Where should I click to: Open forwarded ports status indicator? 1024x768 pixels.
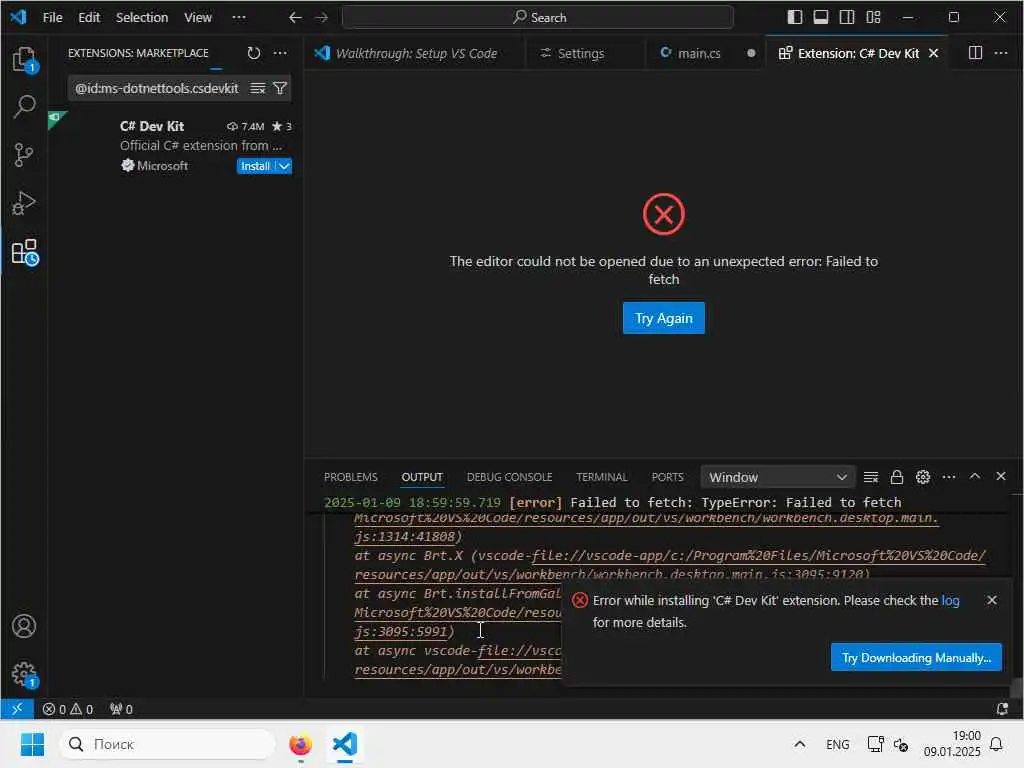[121, 709]
